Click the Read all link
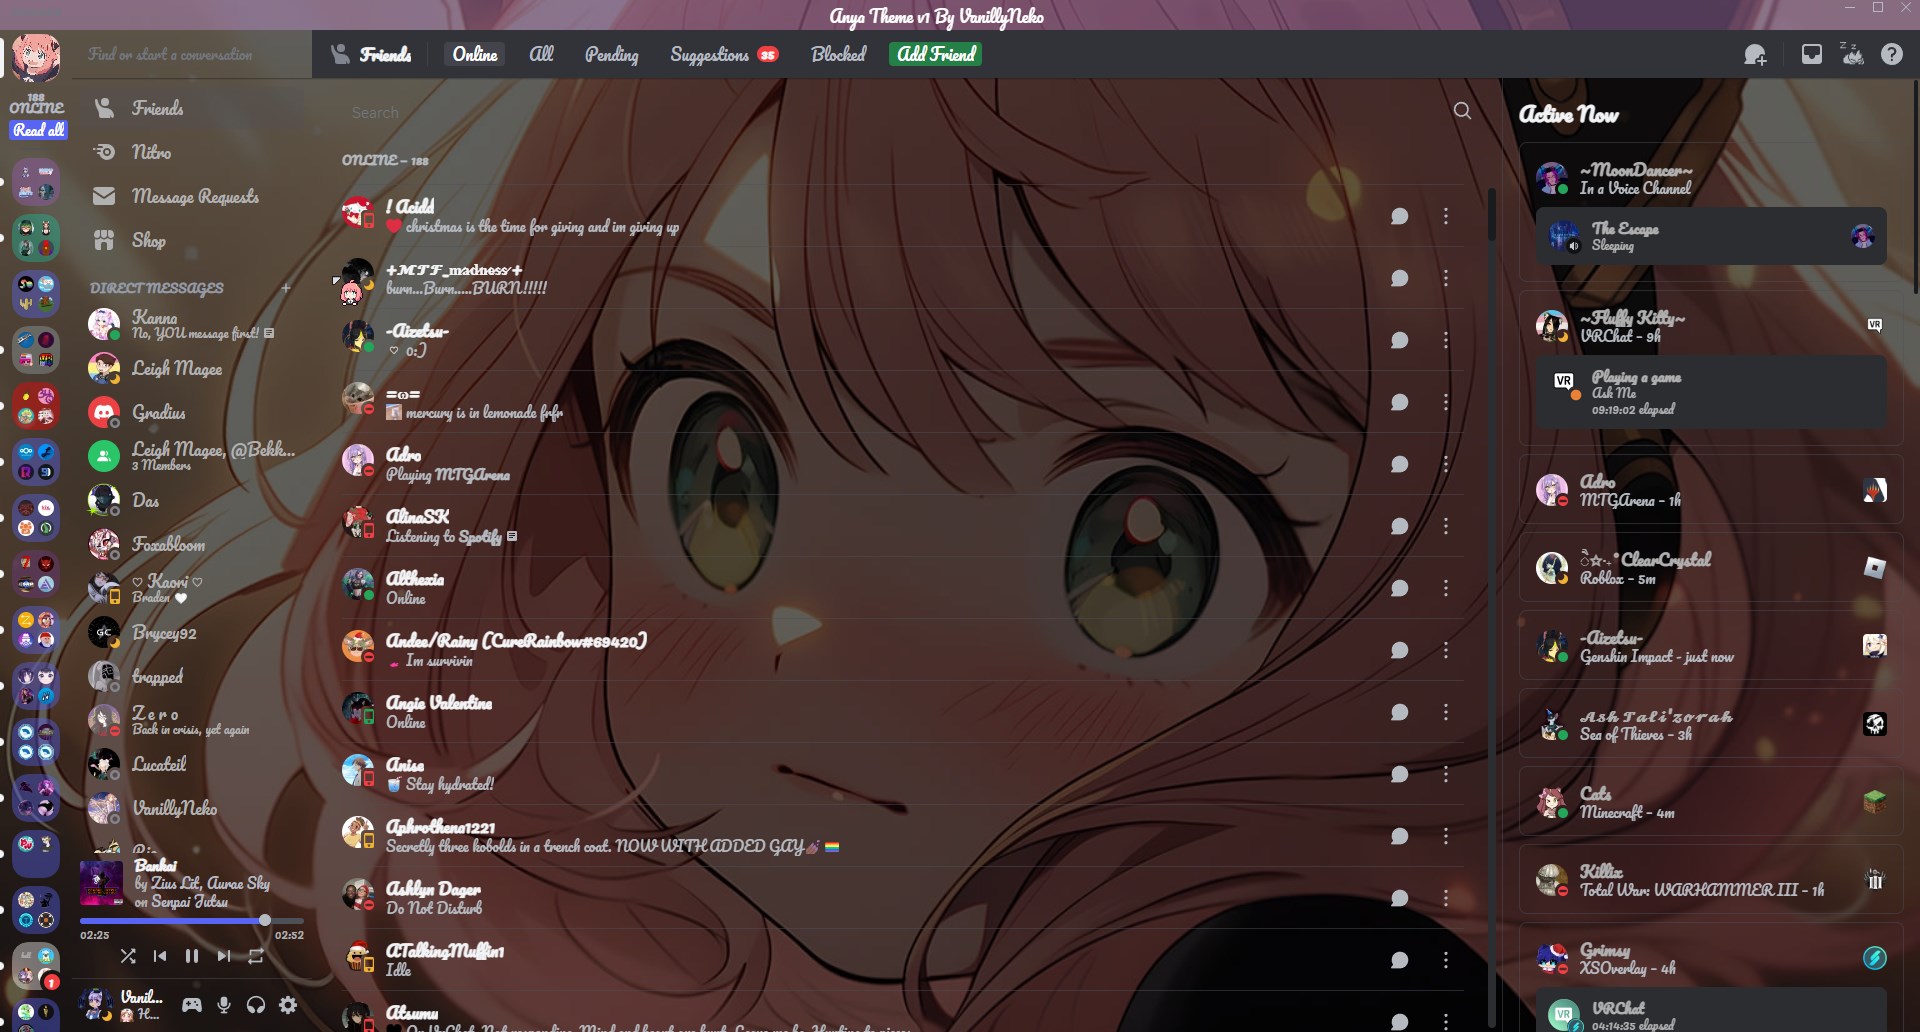1920x1032 pixels. (38, 130)
